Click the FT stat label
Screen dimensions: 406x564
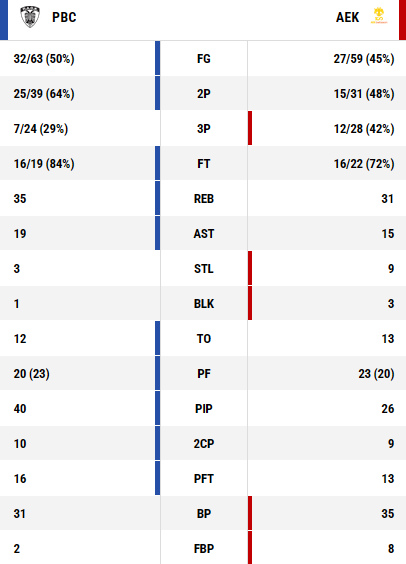click(204, 164)
